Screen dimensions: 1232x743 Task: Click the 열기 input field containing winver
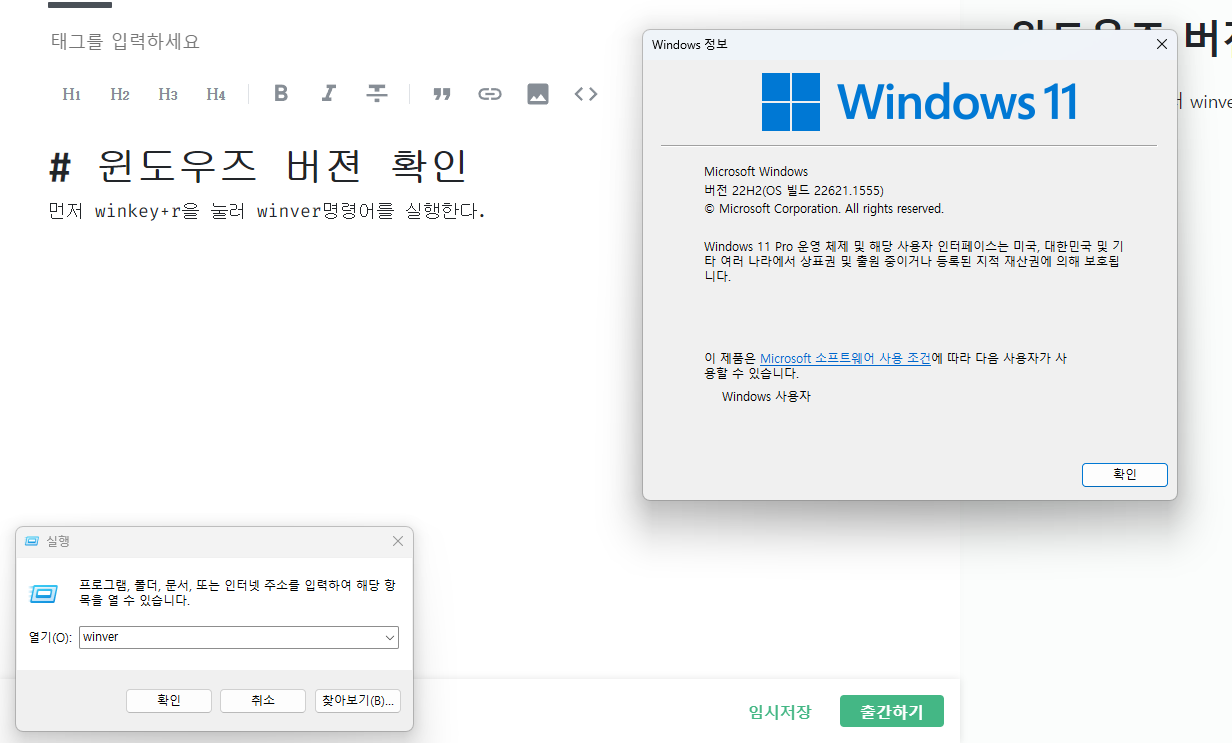[238, 637]
